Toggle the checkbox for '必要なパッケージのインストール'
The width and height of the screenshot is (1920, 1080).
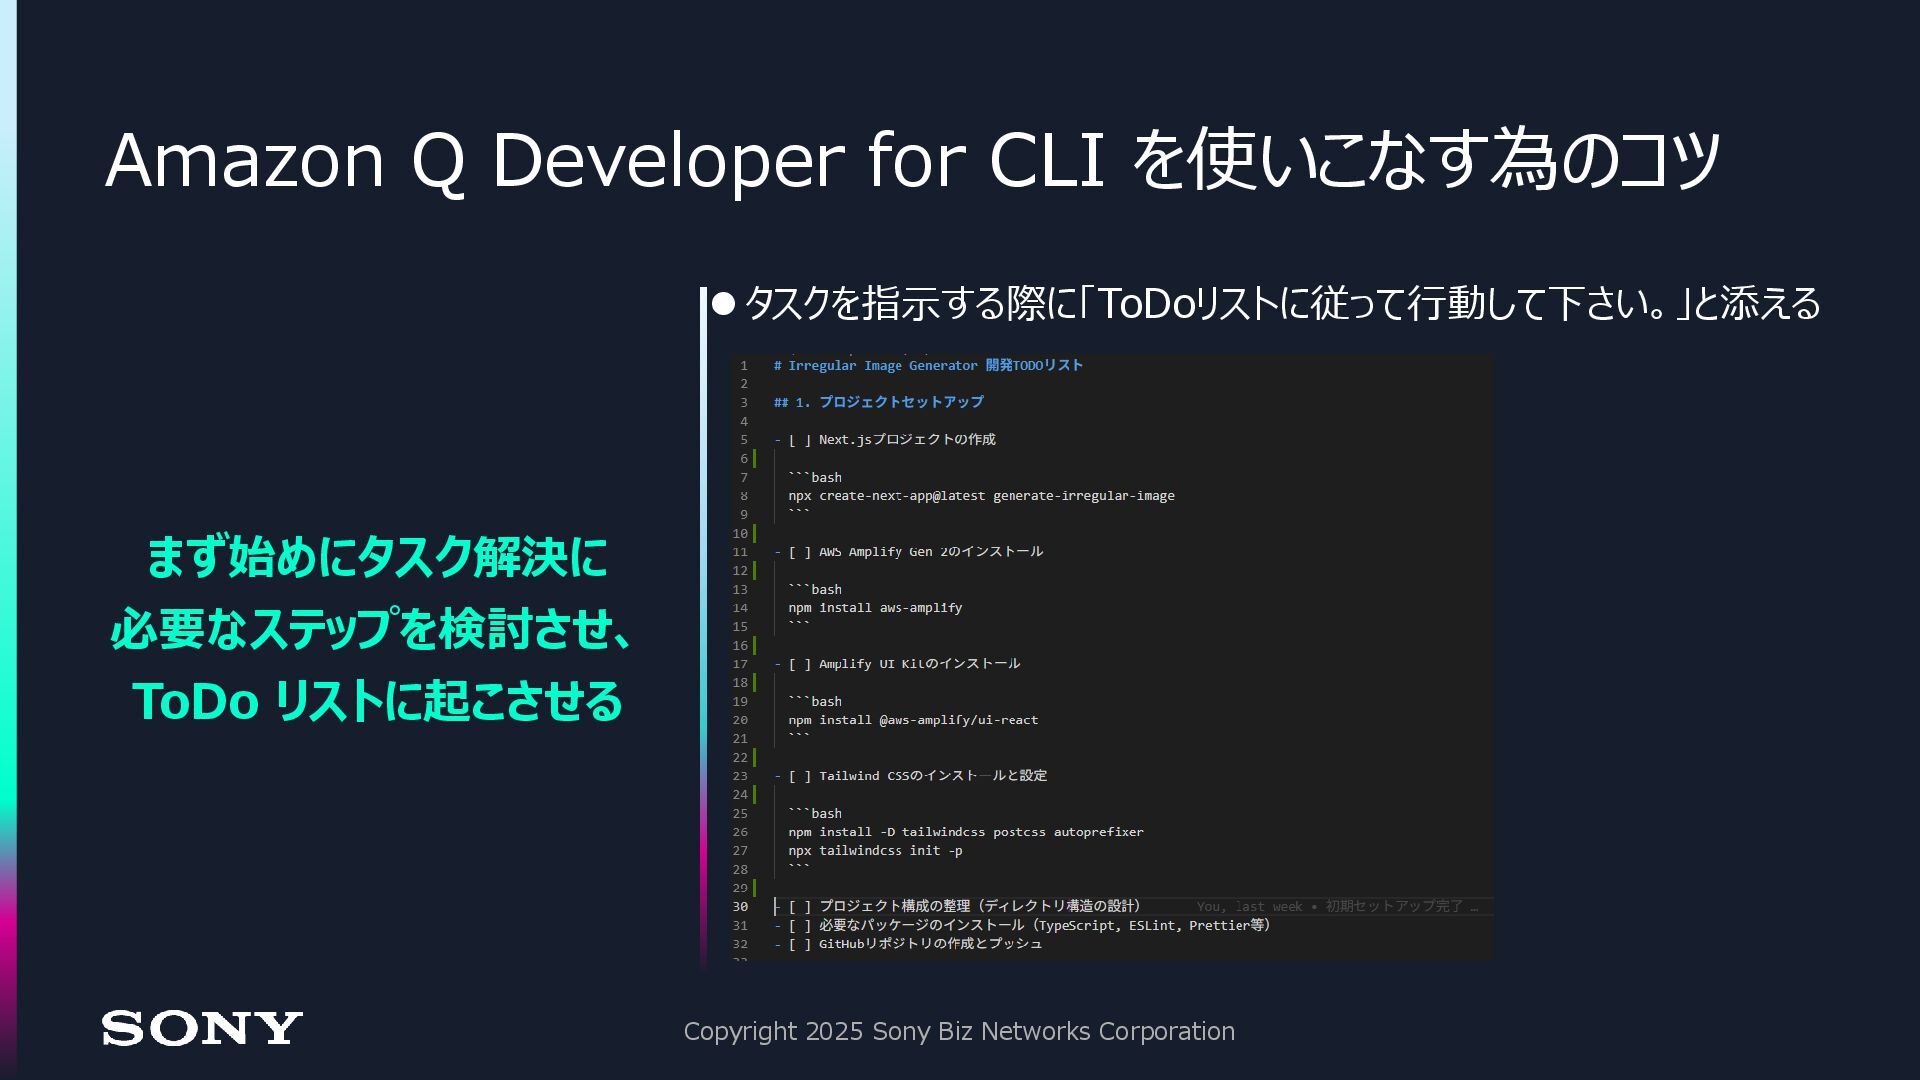coord(800,926)
